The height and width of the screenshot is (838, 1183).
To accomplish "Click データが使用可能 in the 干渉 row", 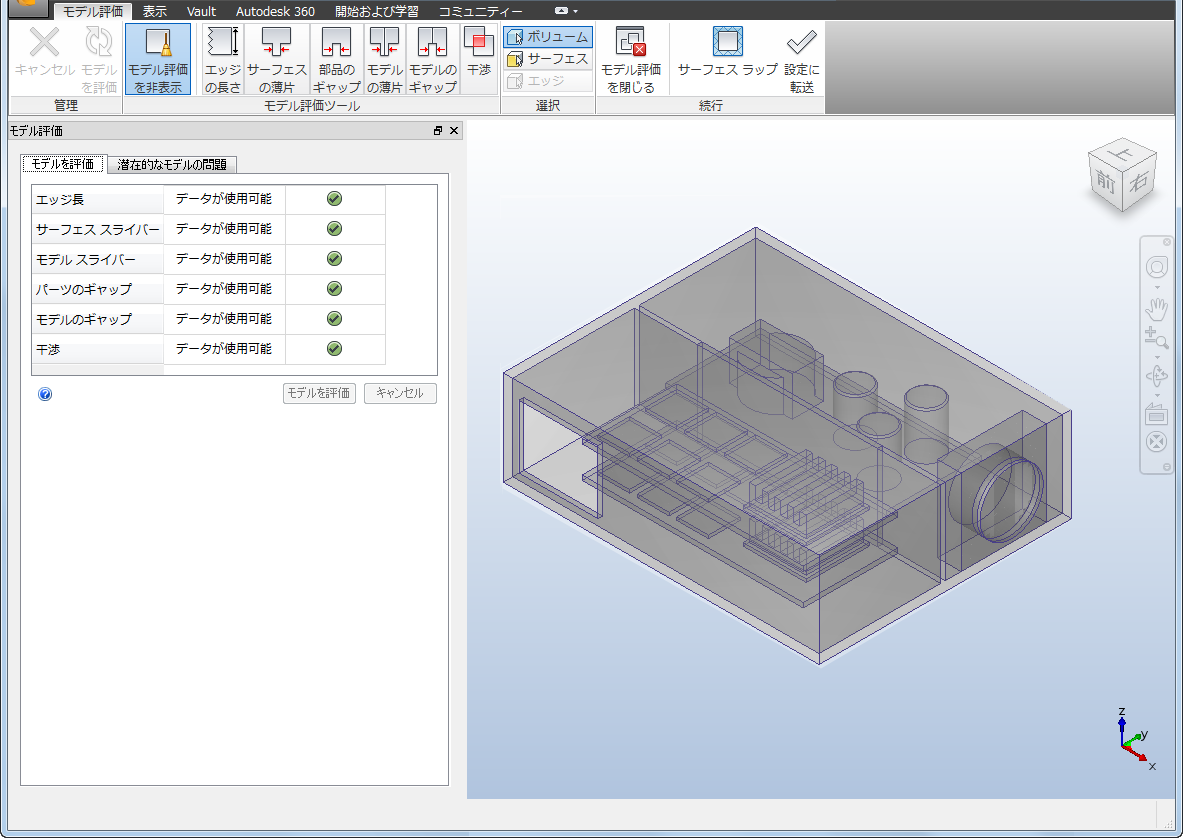I will [224, 348].
